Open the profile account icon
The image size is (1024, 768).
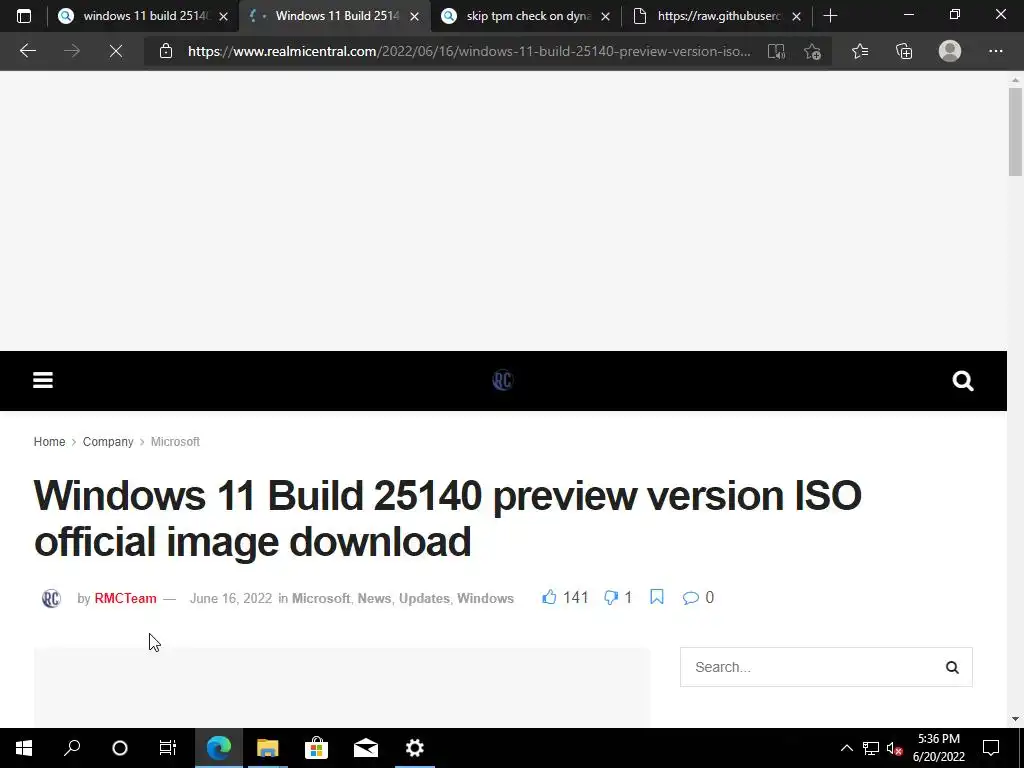pos(950,51)
